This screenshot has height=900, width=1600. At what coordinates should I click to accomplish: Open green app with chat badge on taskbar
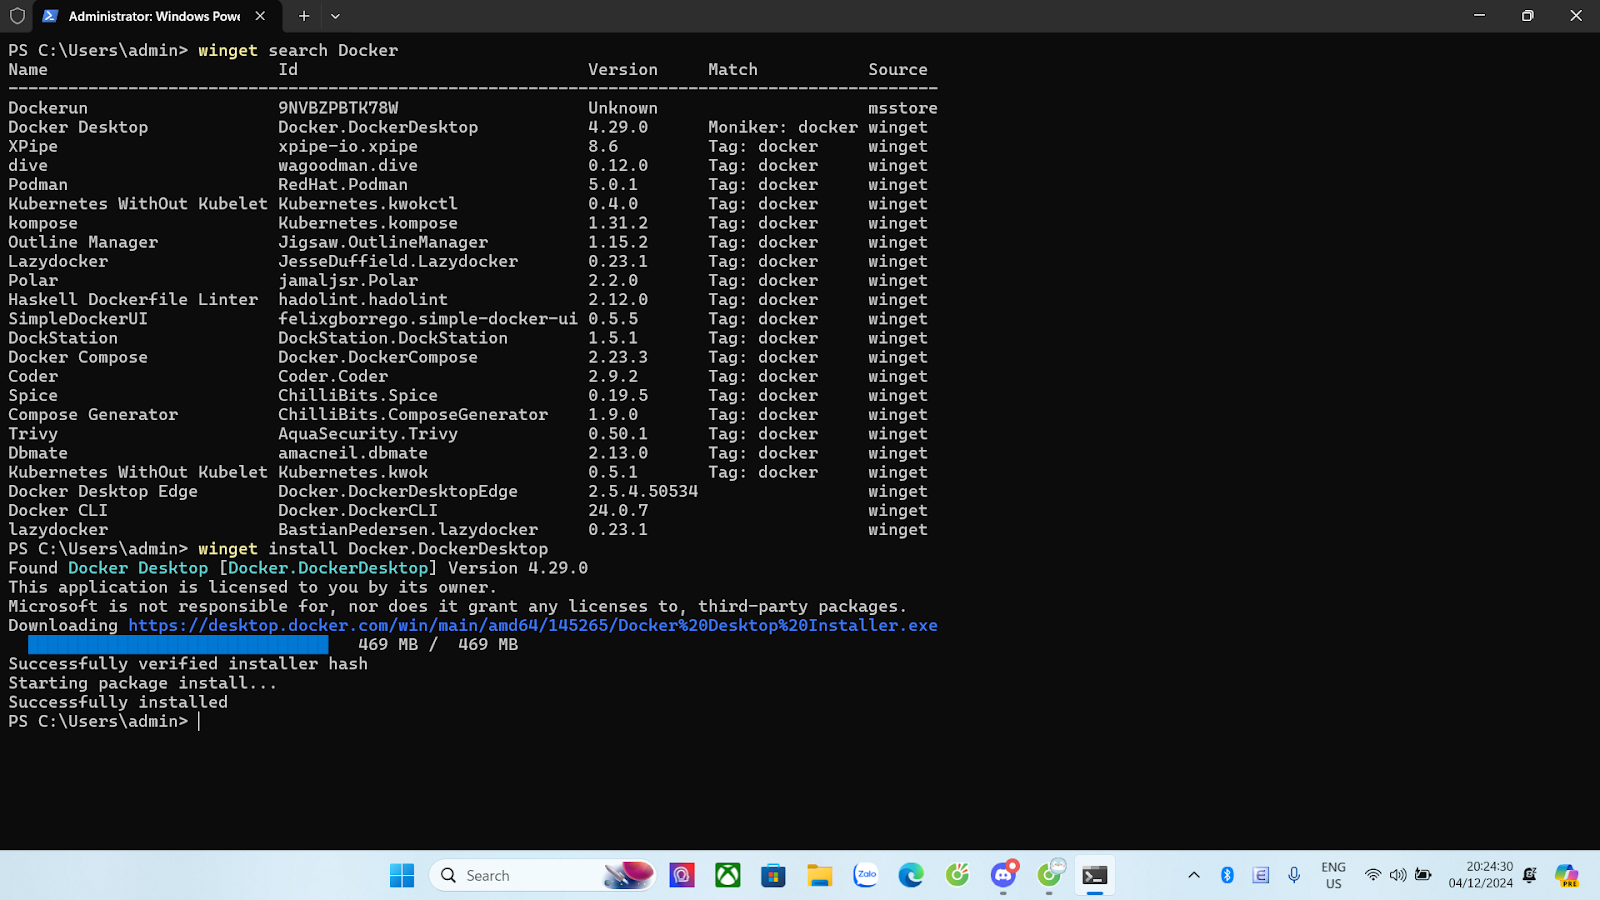1049,875
